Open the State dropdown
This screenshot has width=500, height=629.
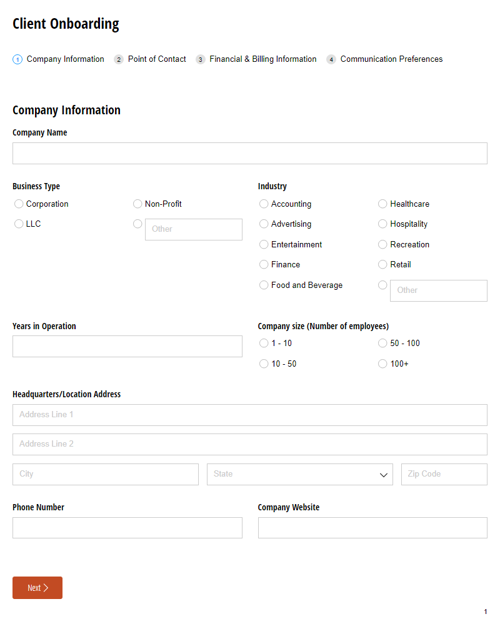300,474
